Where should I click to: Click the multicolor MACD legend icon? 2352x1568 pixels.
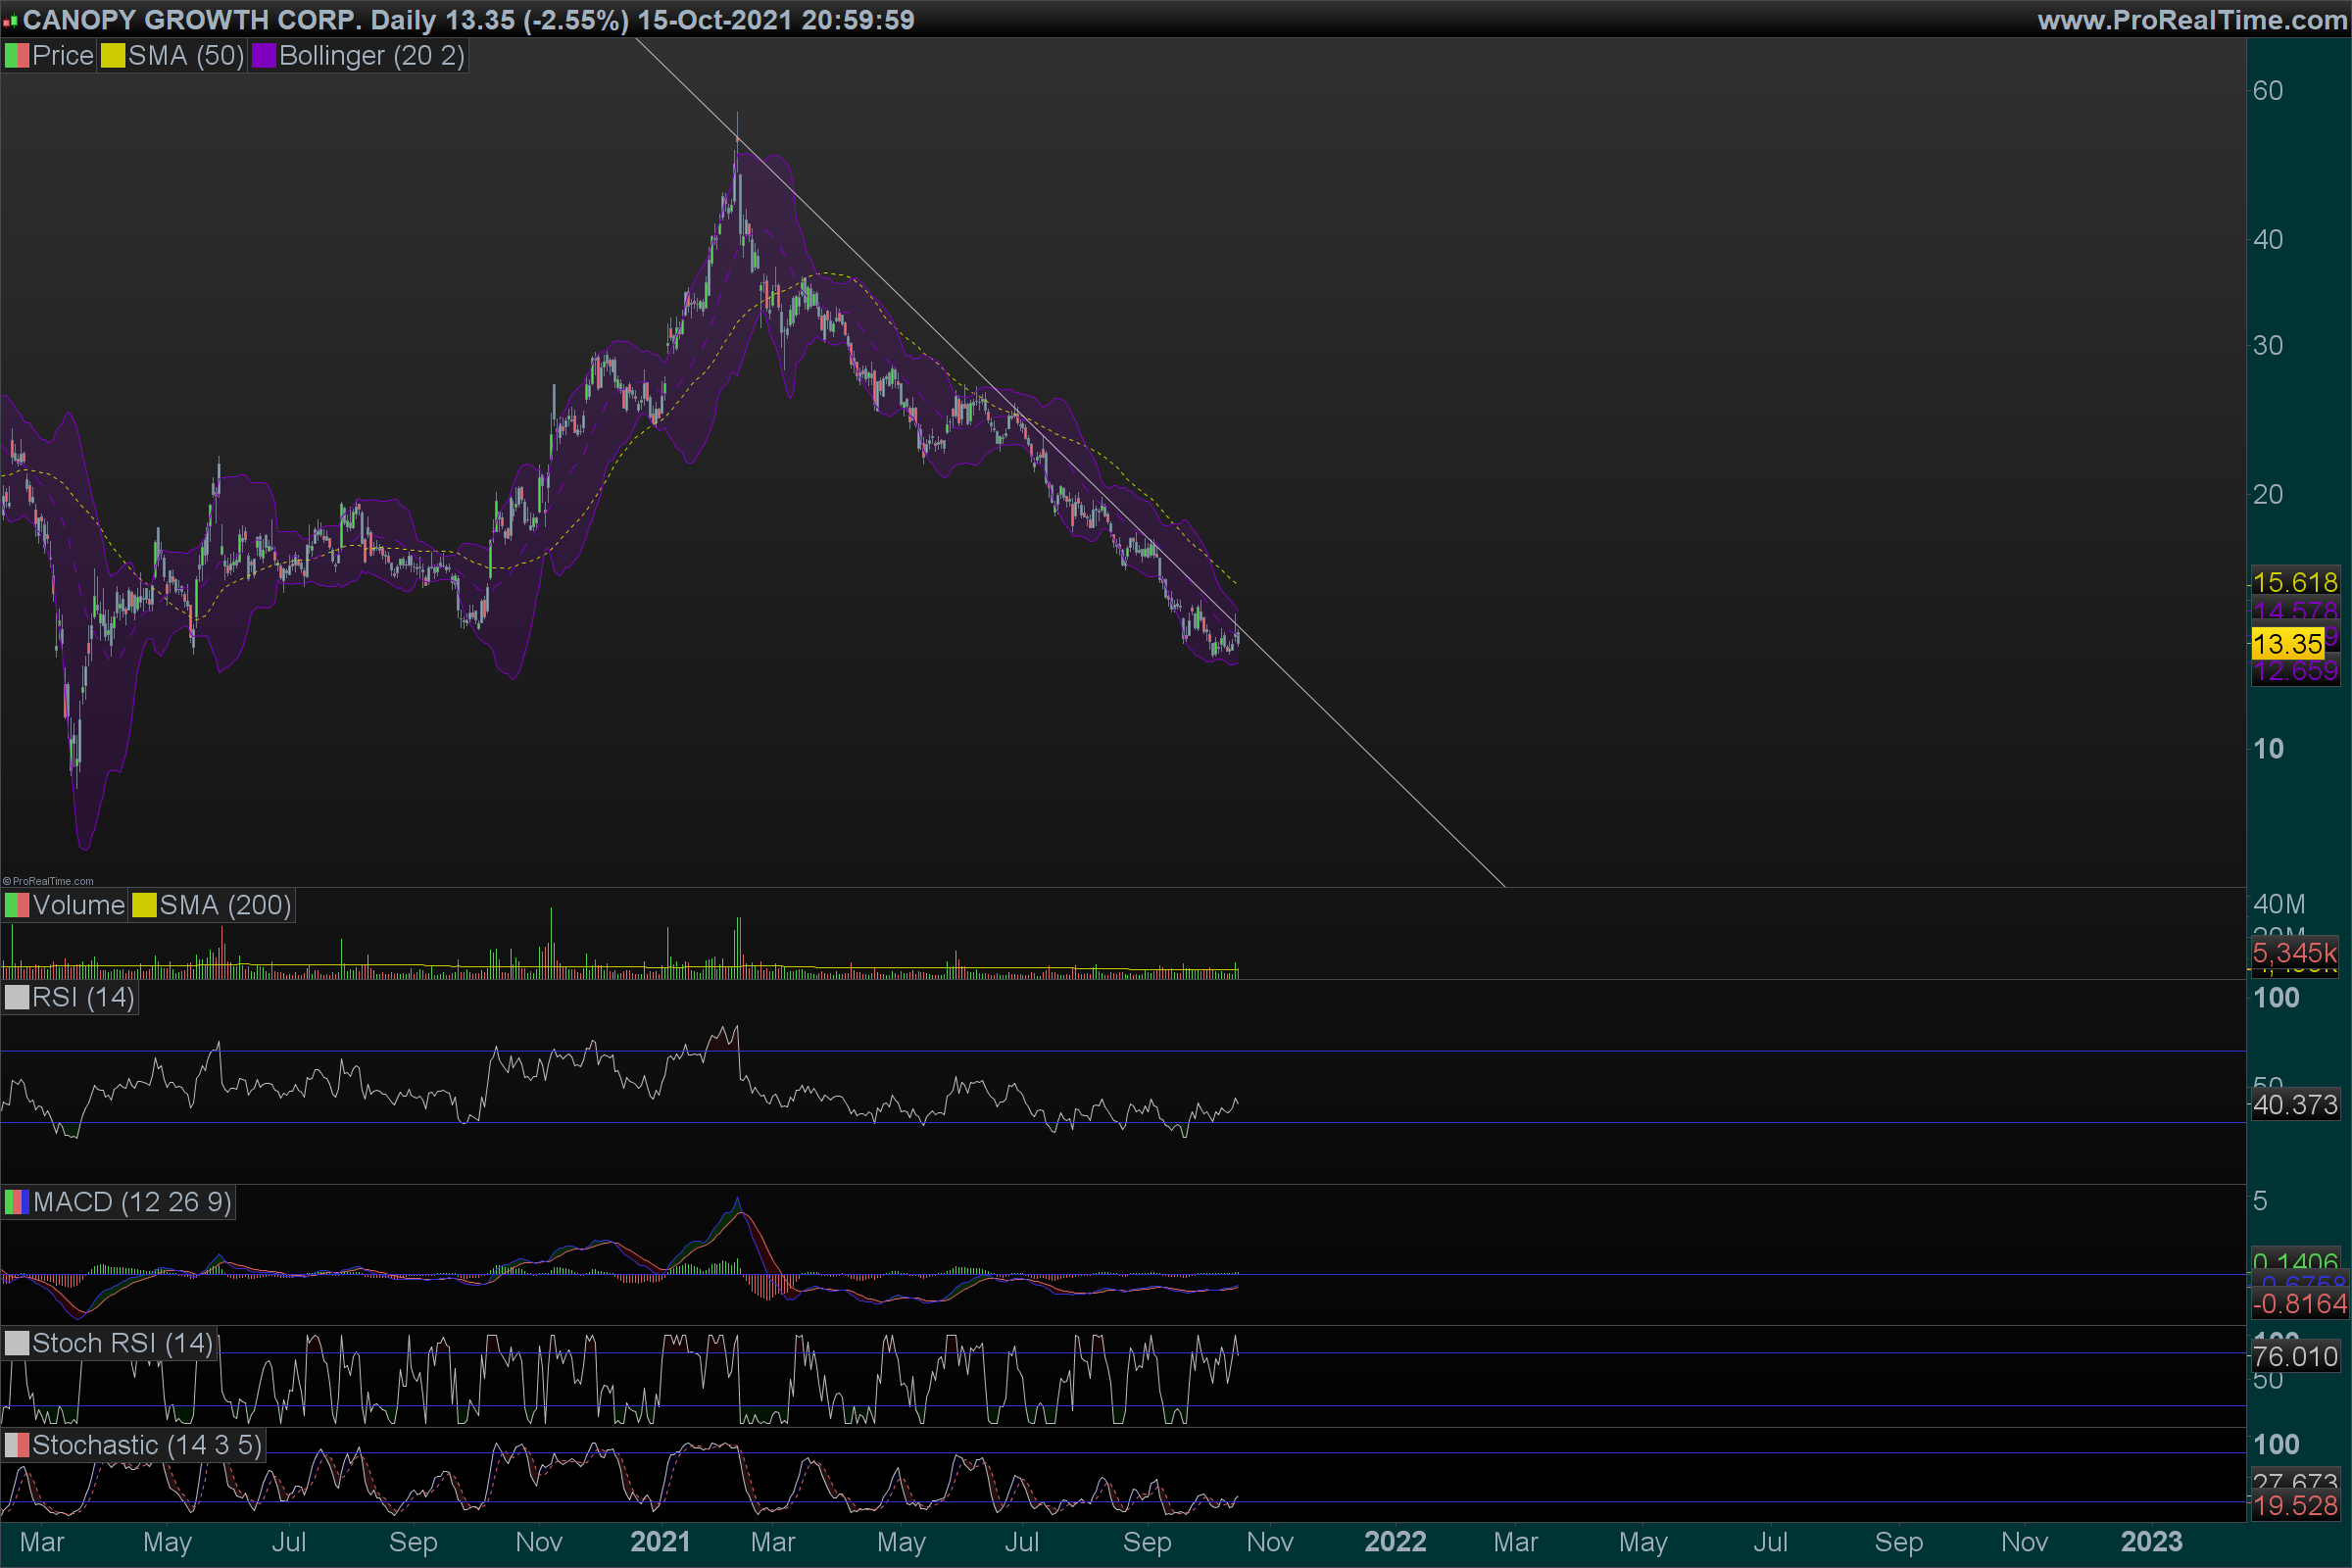pos(17,1202)
